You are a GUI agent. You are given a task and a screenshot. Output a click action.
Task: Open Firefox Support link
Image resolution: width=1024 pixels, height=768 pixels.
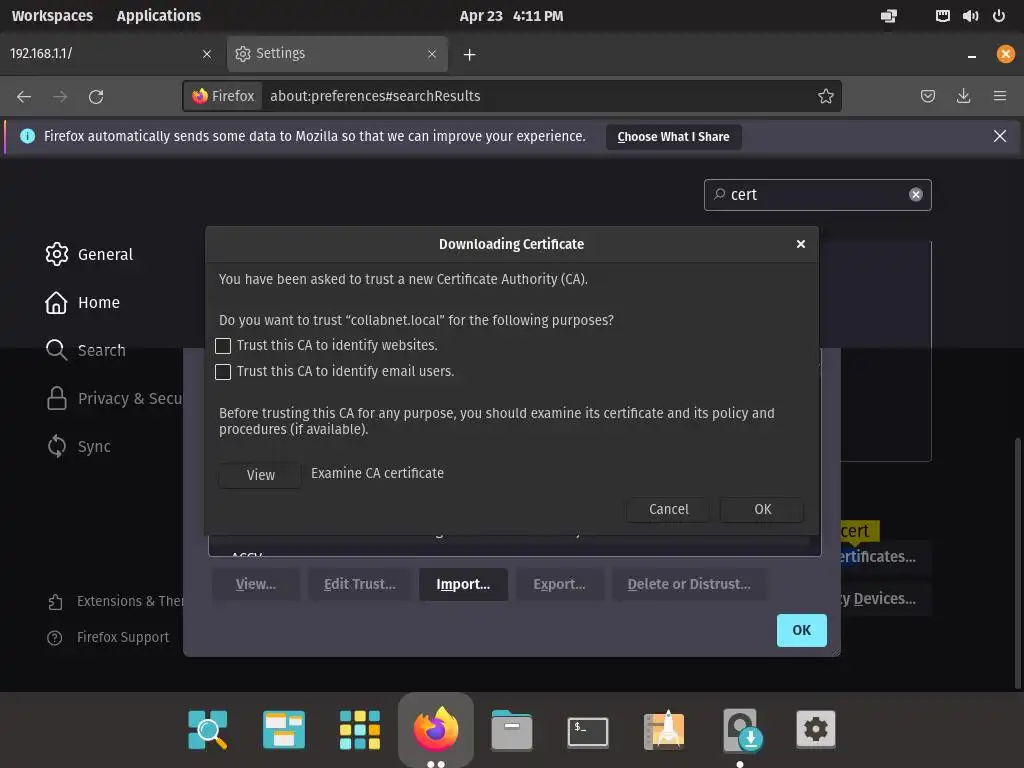[108, 637]
